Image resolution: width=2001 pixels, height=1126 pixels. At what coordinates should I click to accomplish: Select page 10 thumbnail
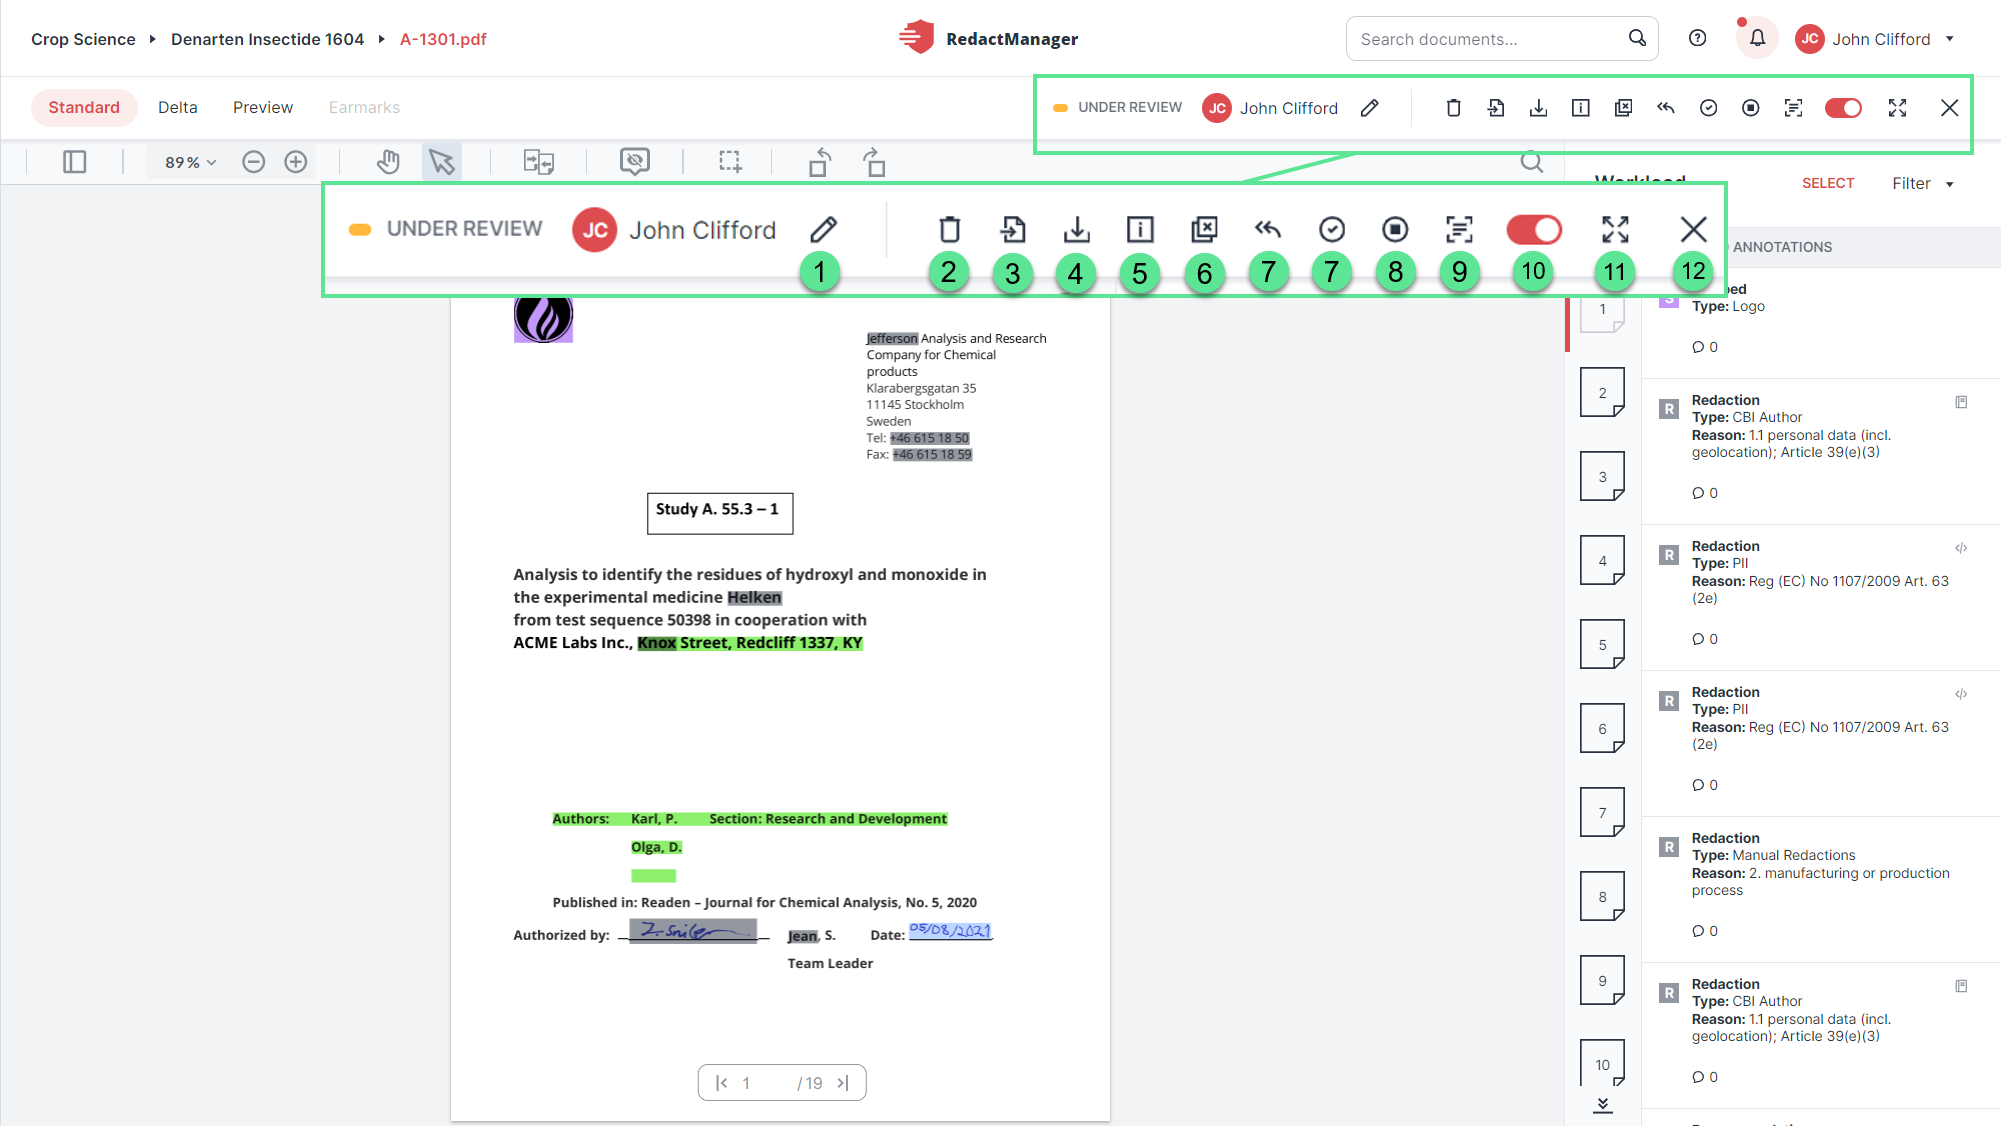click(x=1602, y=1062)
